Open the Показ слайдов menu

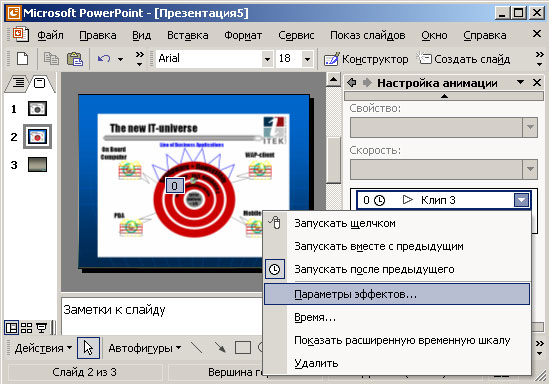pos(368,35)
